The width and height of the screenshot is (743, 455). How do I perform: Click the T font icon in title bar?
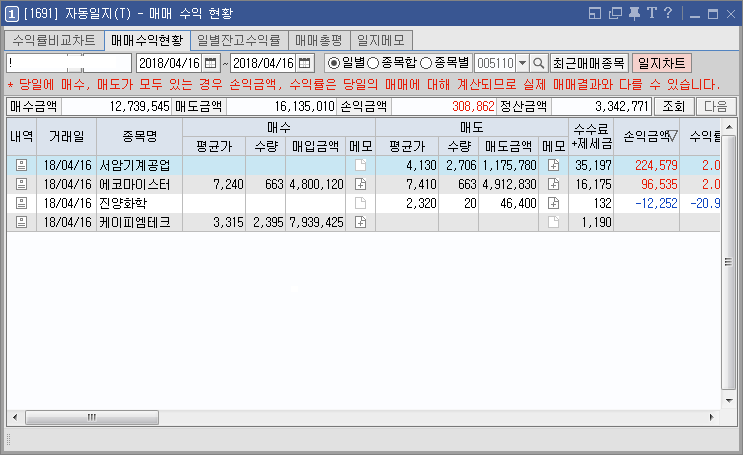coord(652,13)
